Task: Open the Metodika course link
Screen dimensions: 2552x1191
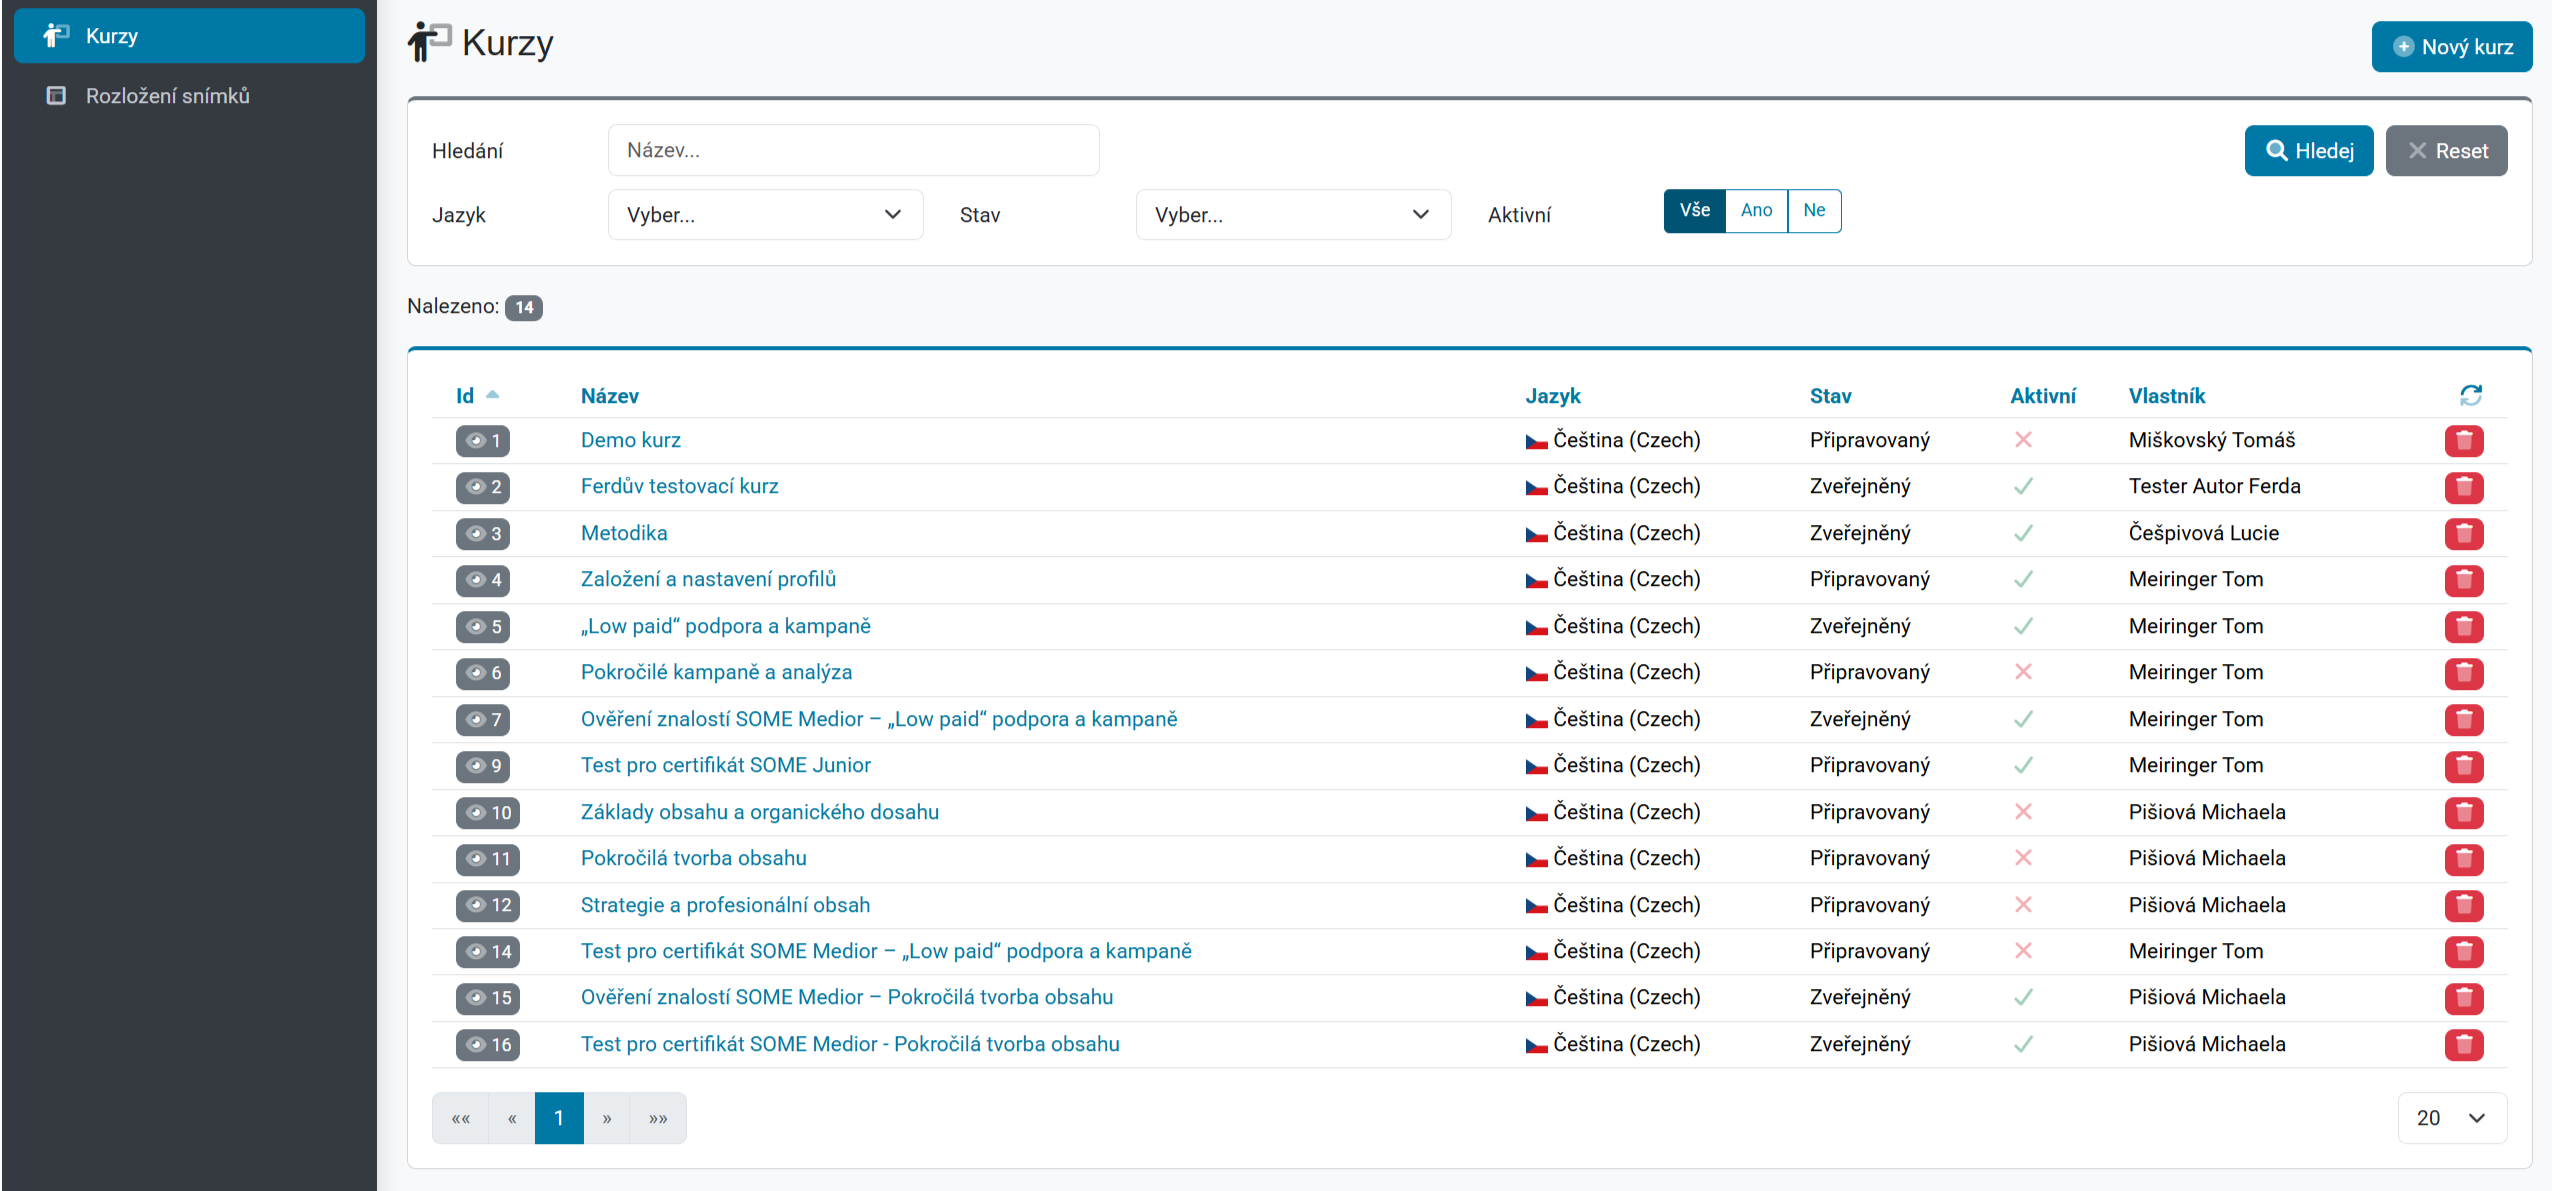Action: pos(624,533)
